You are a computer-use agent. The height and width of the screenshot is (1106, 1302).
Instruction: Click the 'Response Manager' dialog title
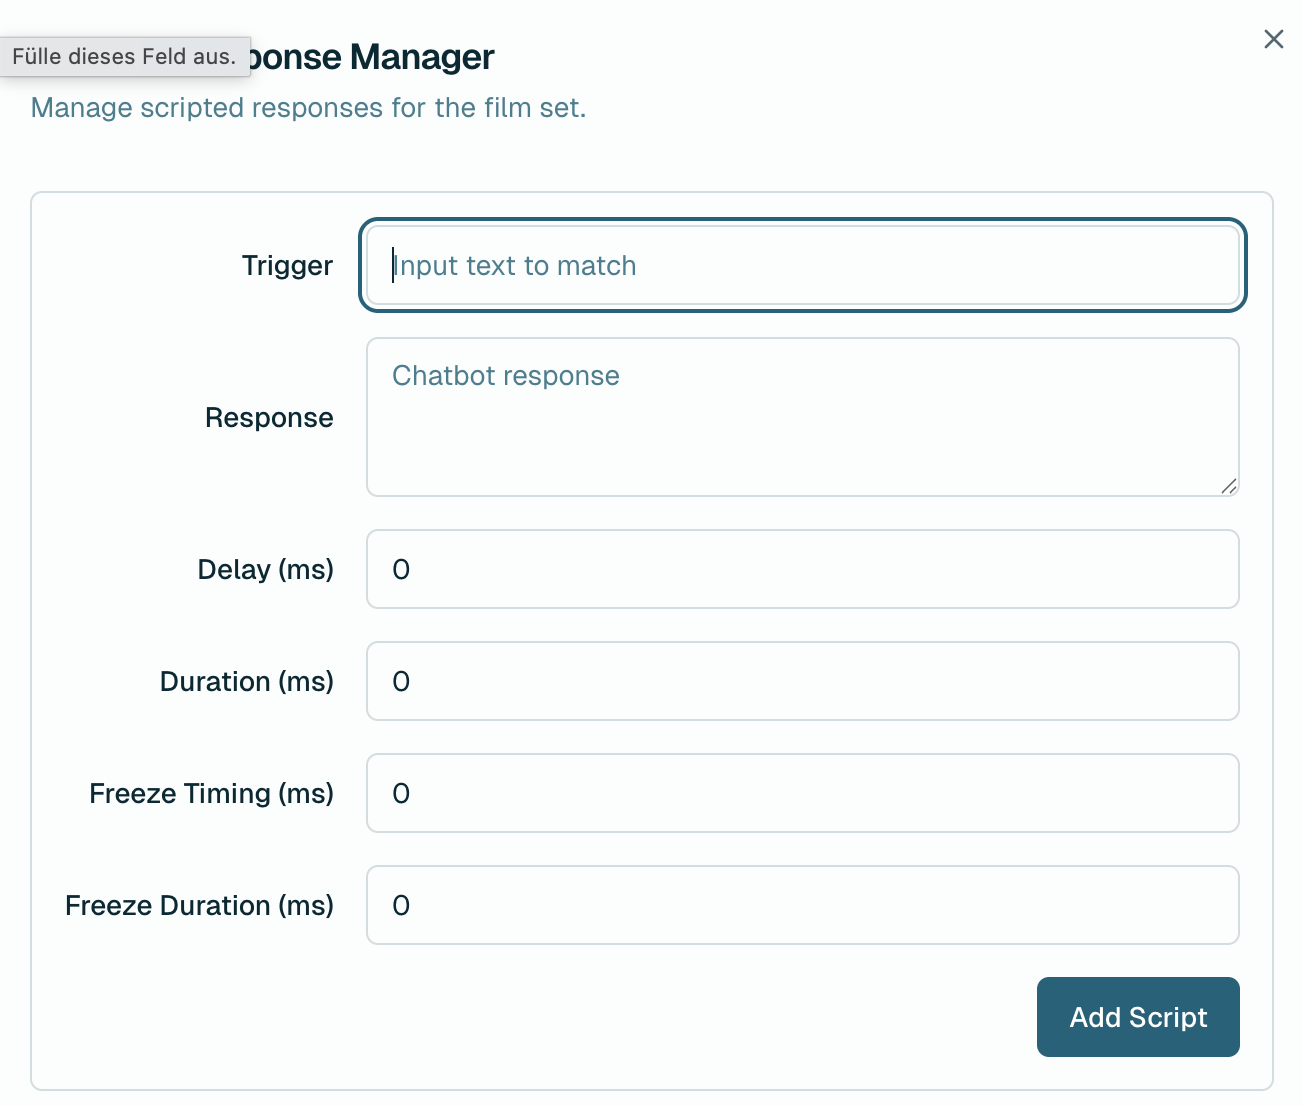pyautogui.click(x=372, y=57)
